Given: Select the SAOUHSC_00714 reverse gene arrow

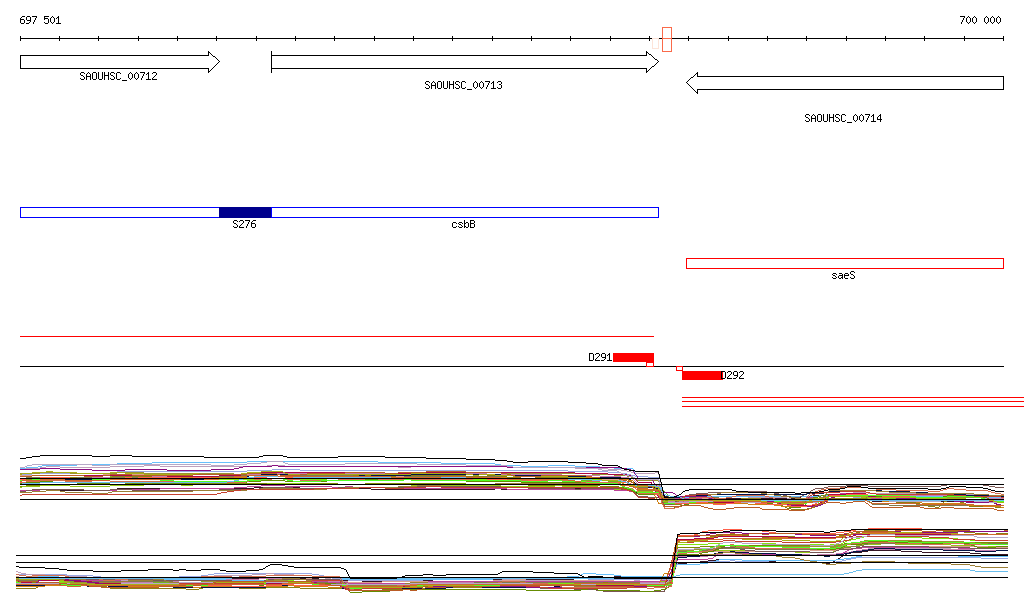Looking at the screenshot, I should pyautogui.click(x=844, y=83).
